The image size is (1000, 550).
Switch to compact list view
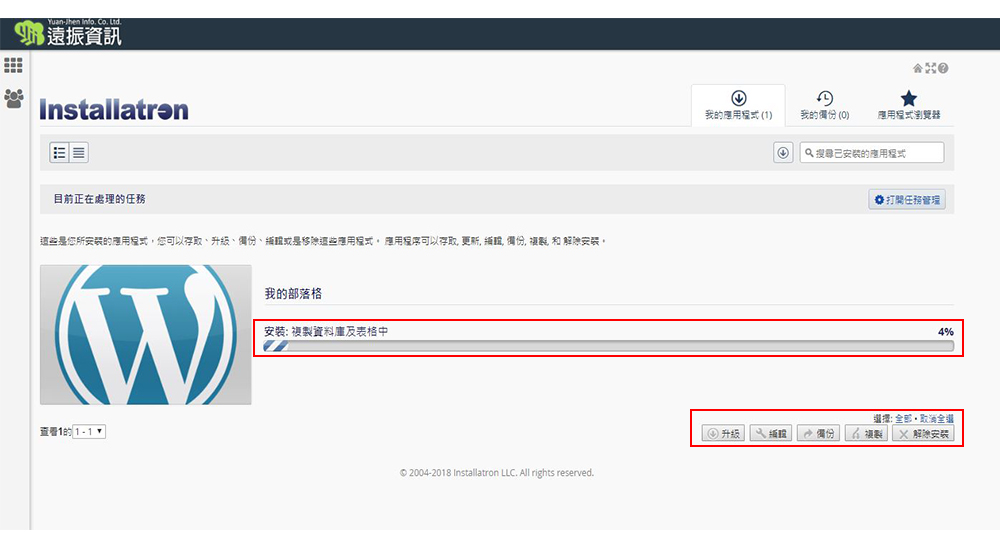(x=78, y=152)
